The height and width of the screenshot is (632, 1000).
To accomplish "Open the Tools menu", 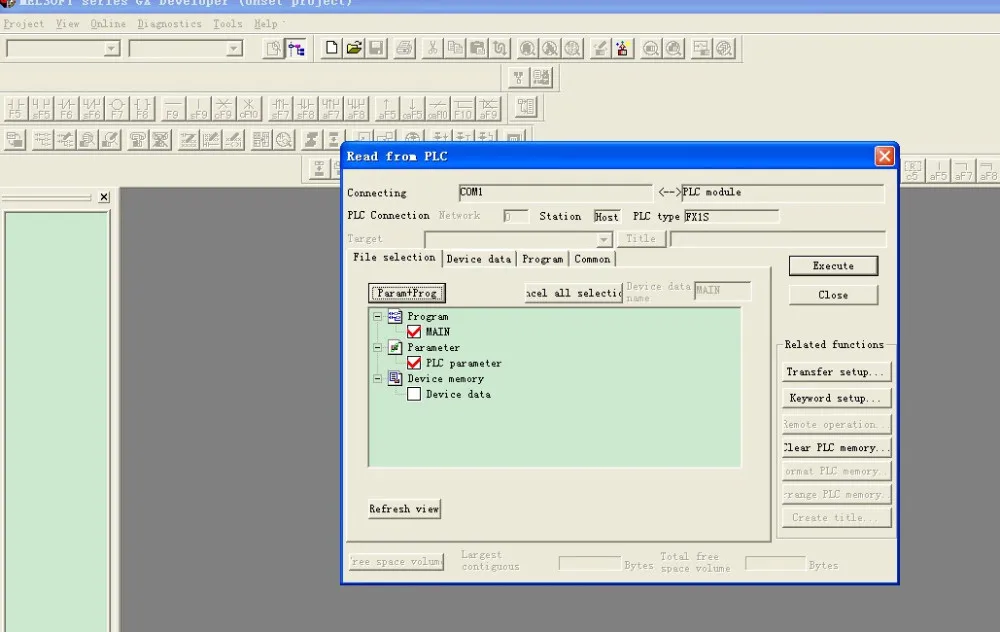I will 228,24.
